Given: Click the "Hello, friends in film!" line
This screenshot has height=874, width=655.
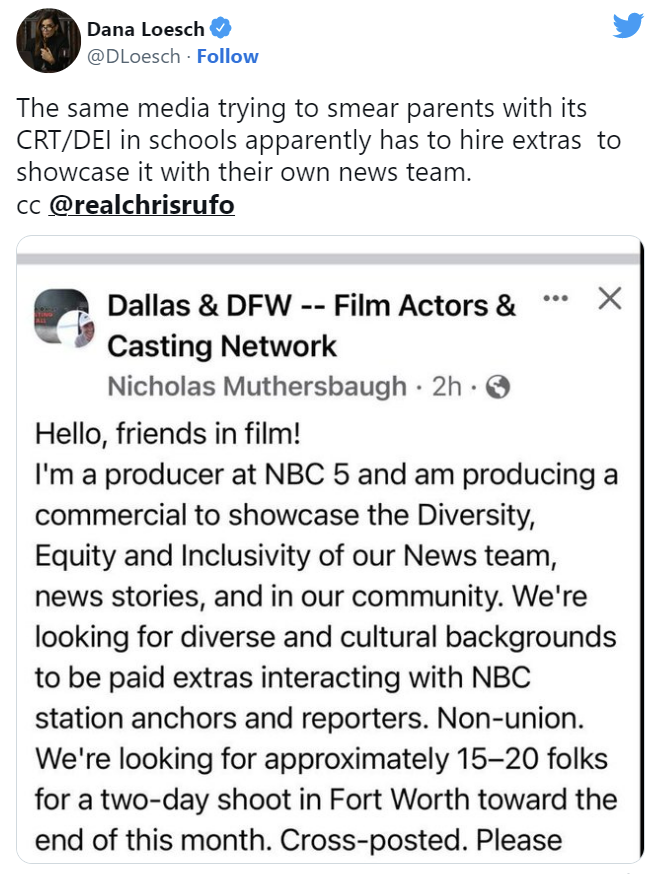Looking at the screenshot, I should tap(168, 434).
